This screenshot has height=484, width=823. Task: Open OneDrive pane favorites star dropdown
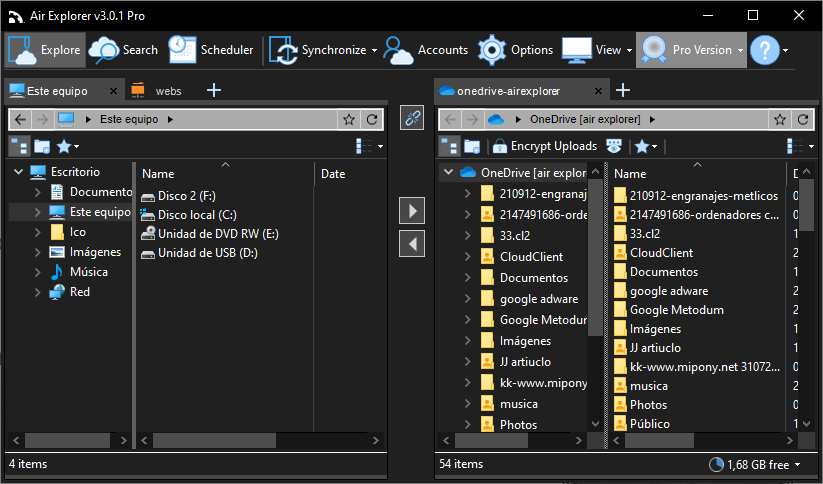[646, 146]
